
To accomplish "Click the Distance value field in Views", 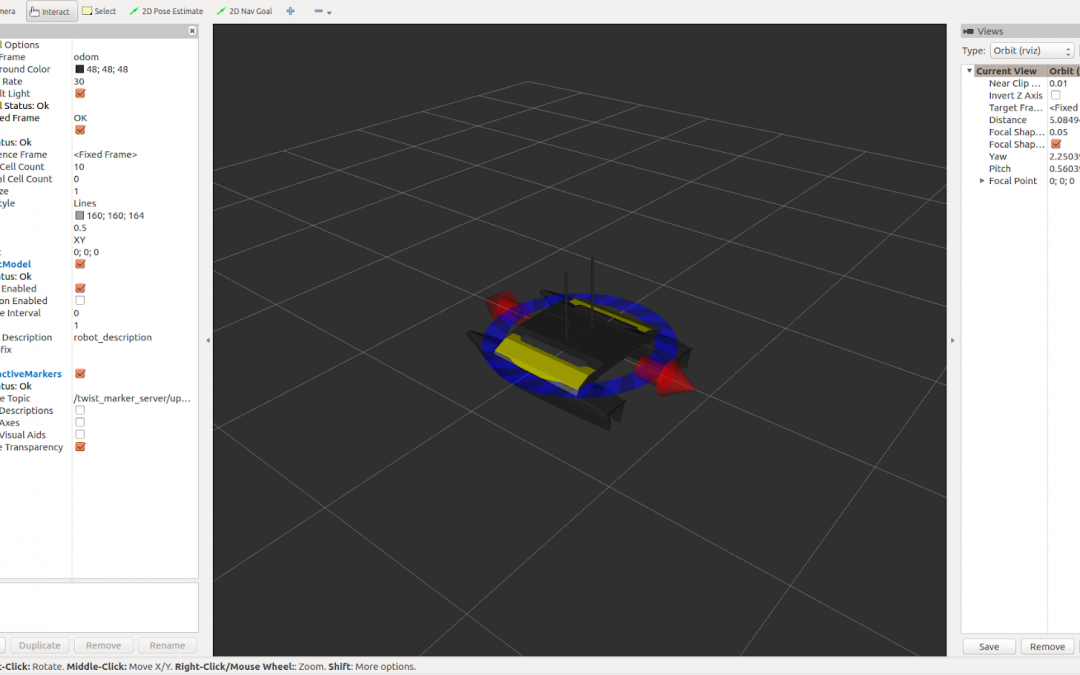I will click(x=1062, y=120).
